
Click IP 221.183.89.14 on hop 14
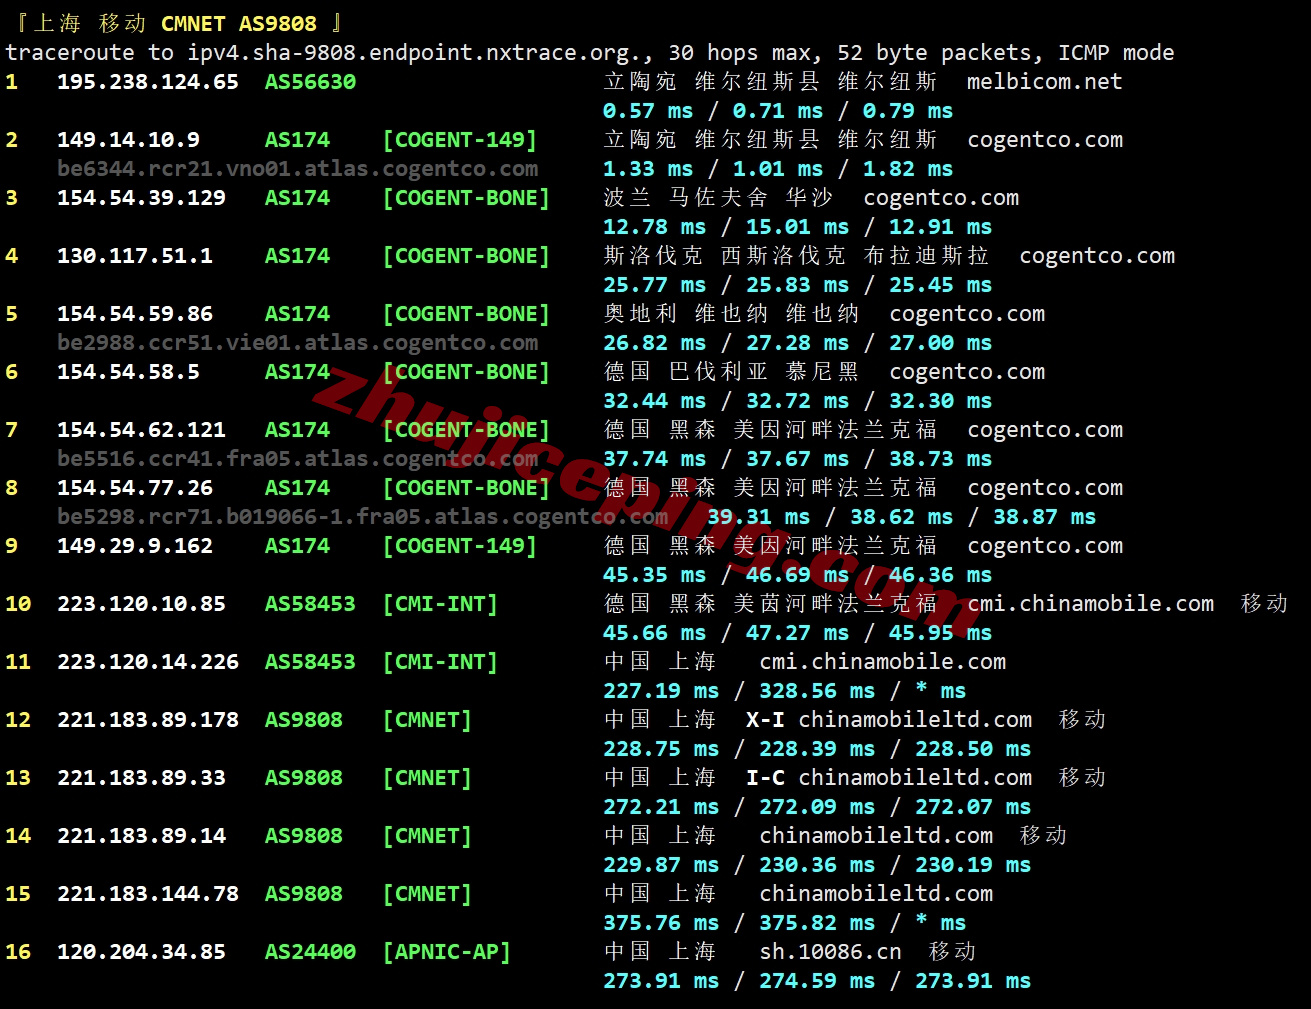point(141,836)
